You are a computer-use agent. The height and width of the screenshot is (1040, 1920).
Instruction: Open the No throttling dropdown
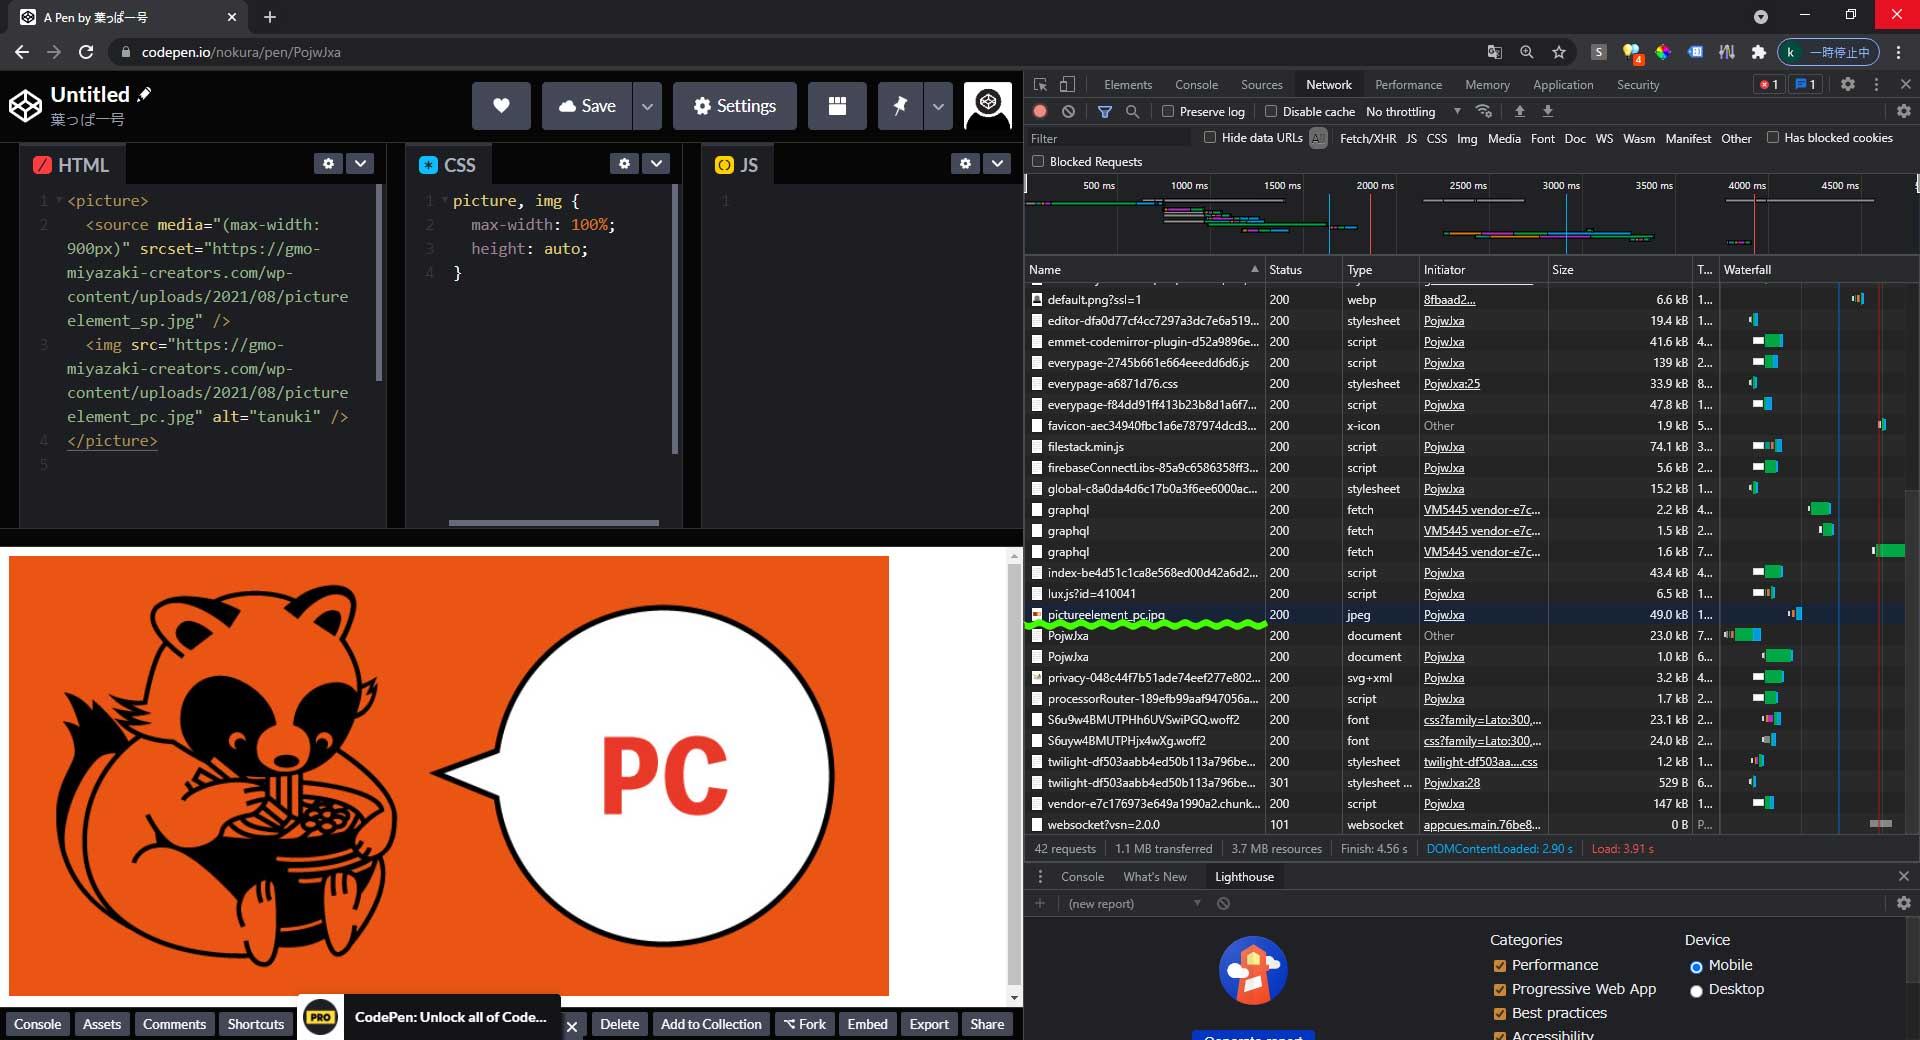click(x=1413, y=111)
